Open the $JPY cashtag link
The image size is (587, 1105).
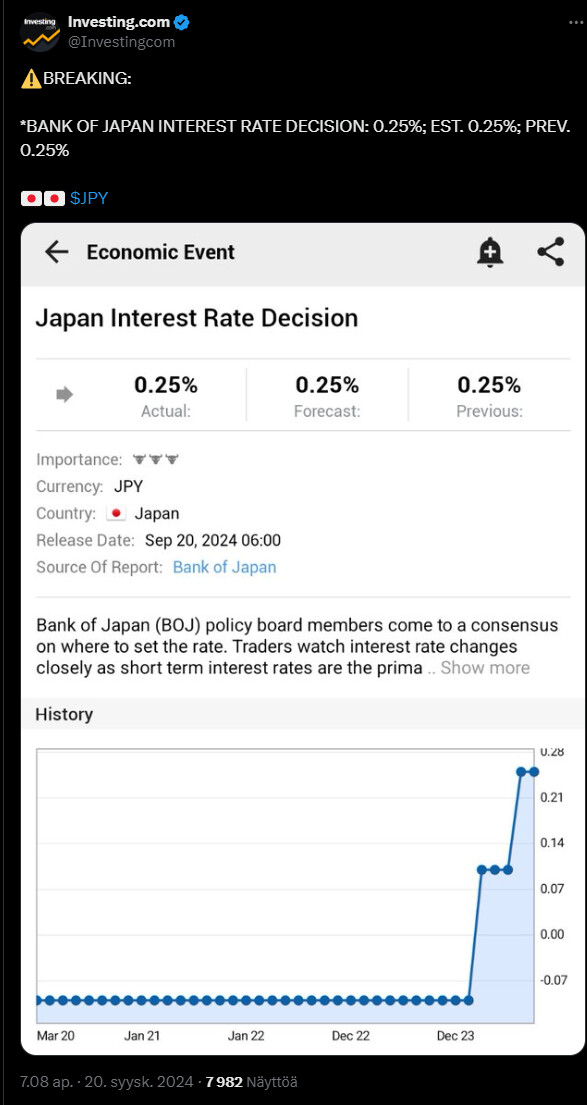tap(89, 198)
